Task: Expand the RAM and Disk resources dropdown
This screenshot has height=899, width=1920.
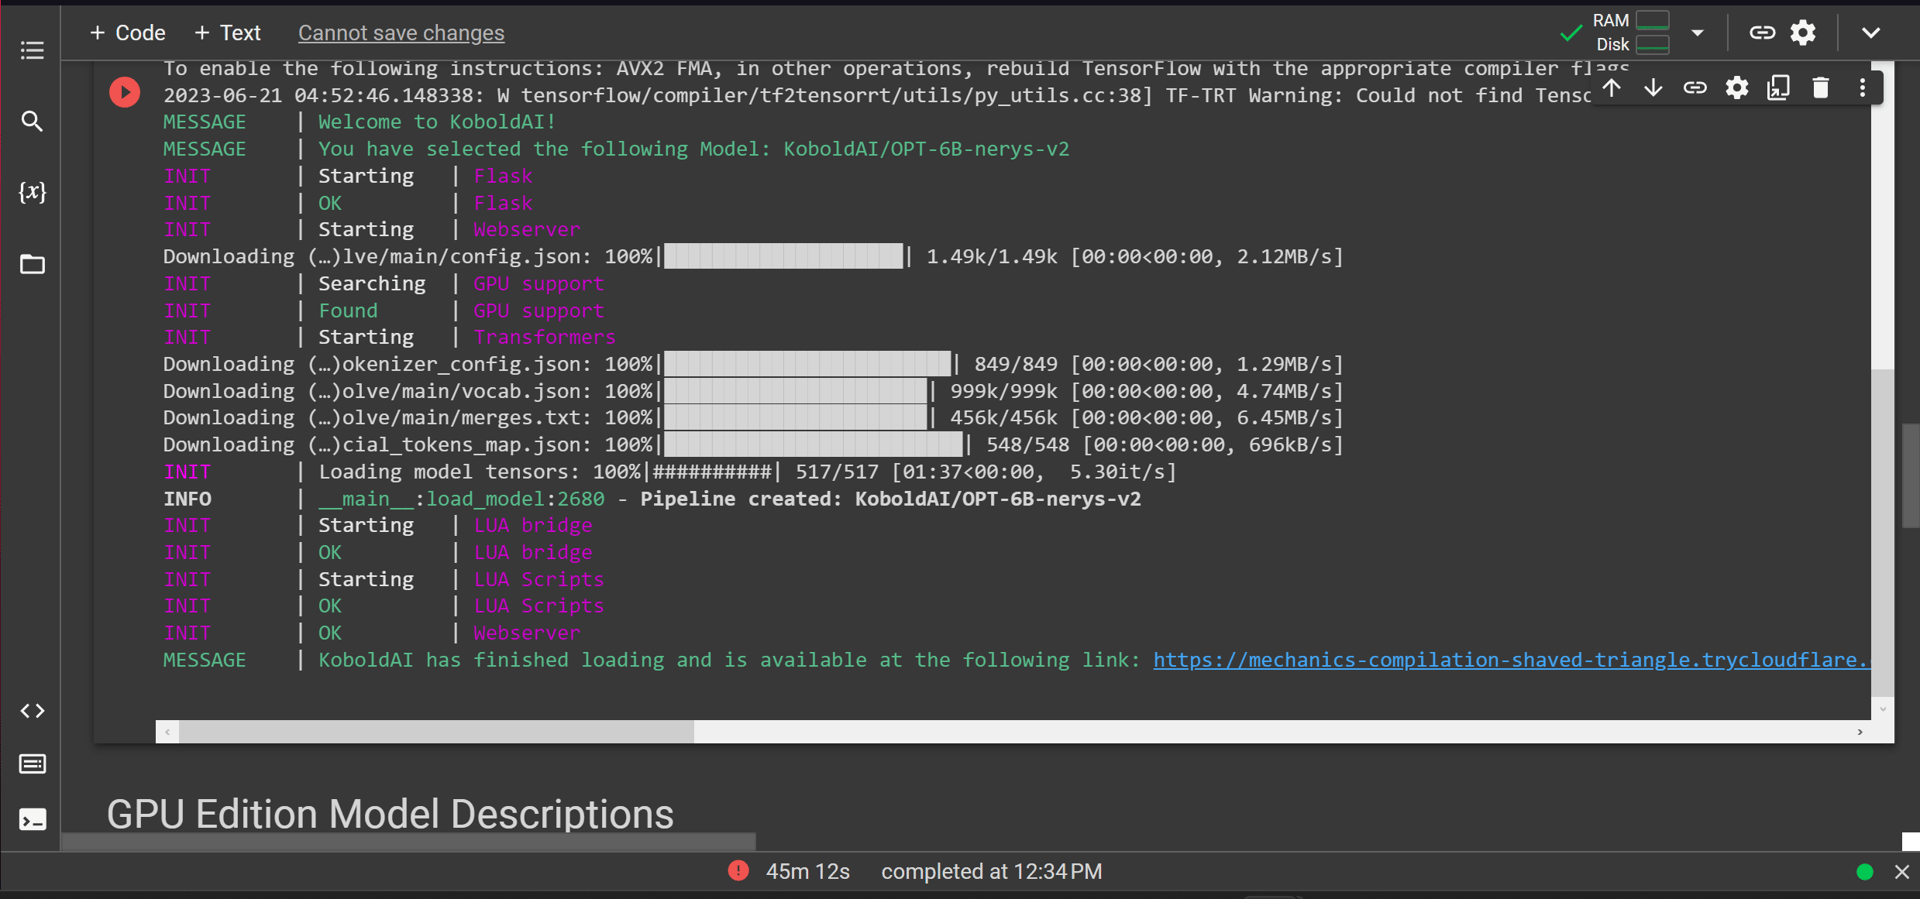Action: 1697,33
